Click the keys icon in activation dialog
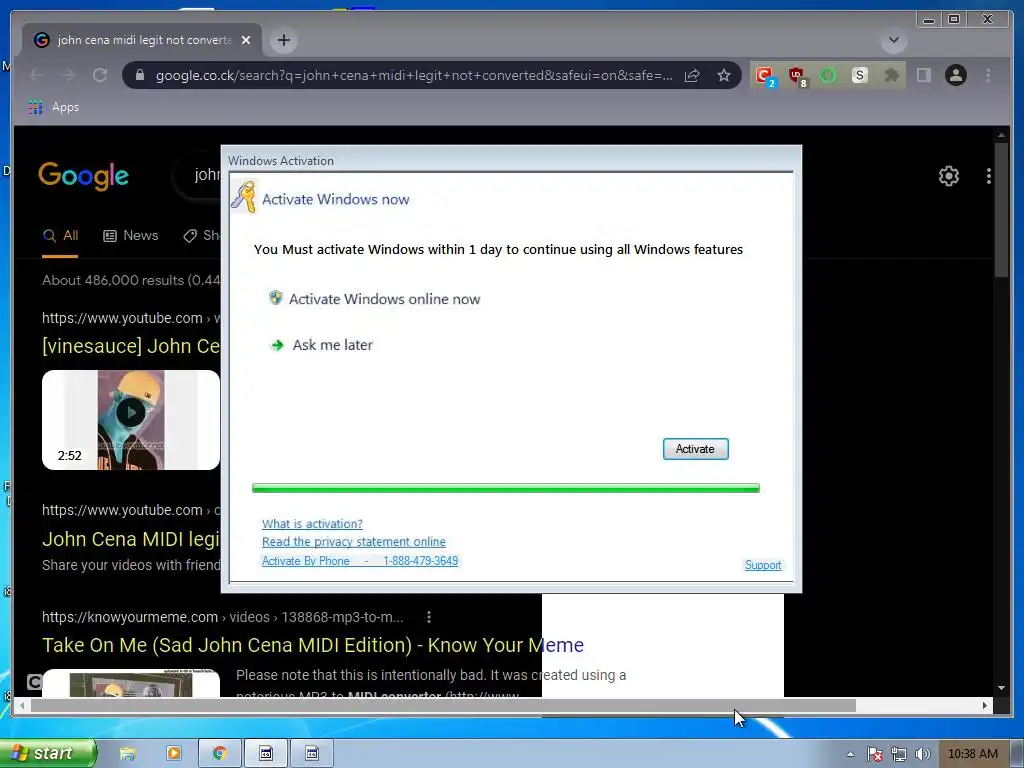 (244, 197)
